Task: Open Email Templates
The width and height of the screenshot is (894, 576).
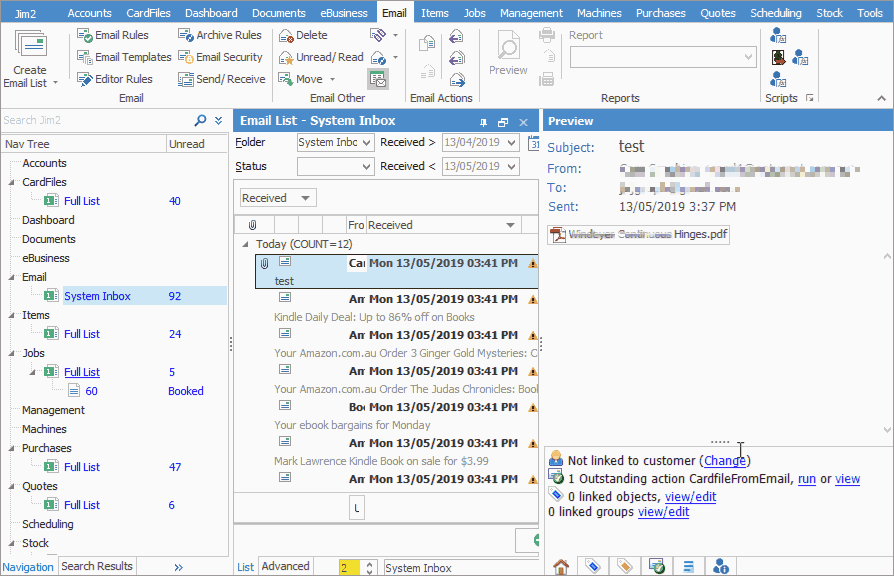Action: [122, 56]
